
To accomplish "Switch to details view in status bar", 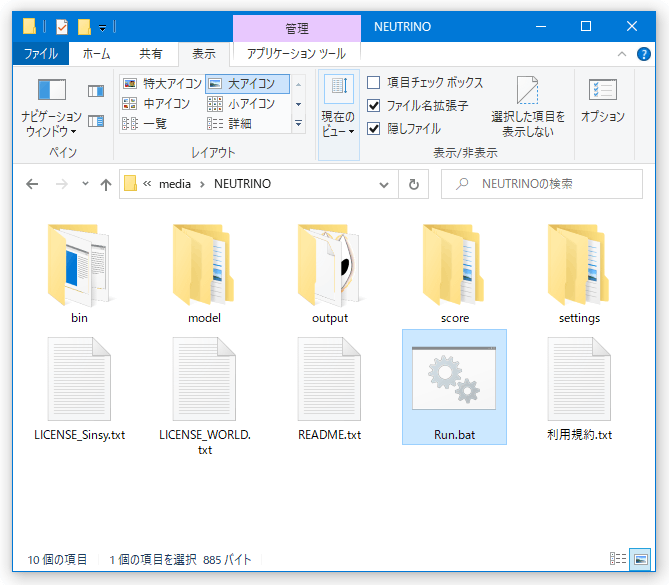I will pos(618,559).
